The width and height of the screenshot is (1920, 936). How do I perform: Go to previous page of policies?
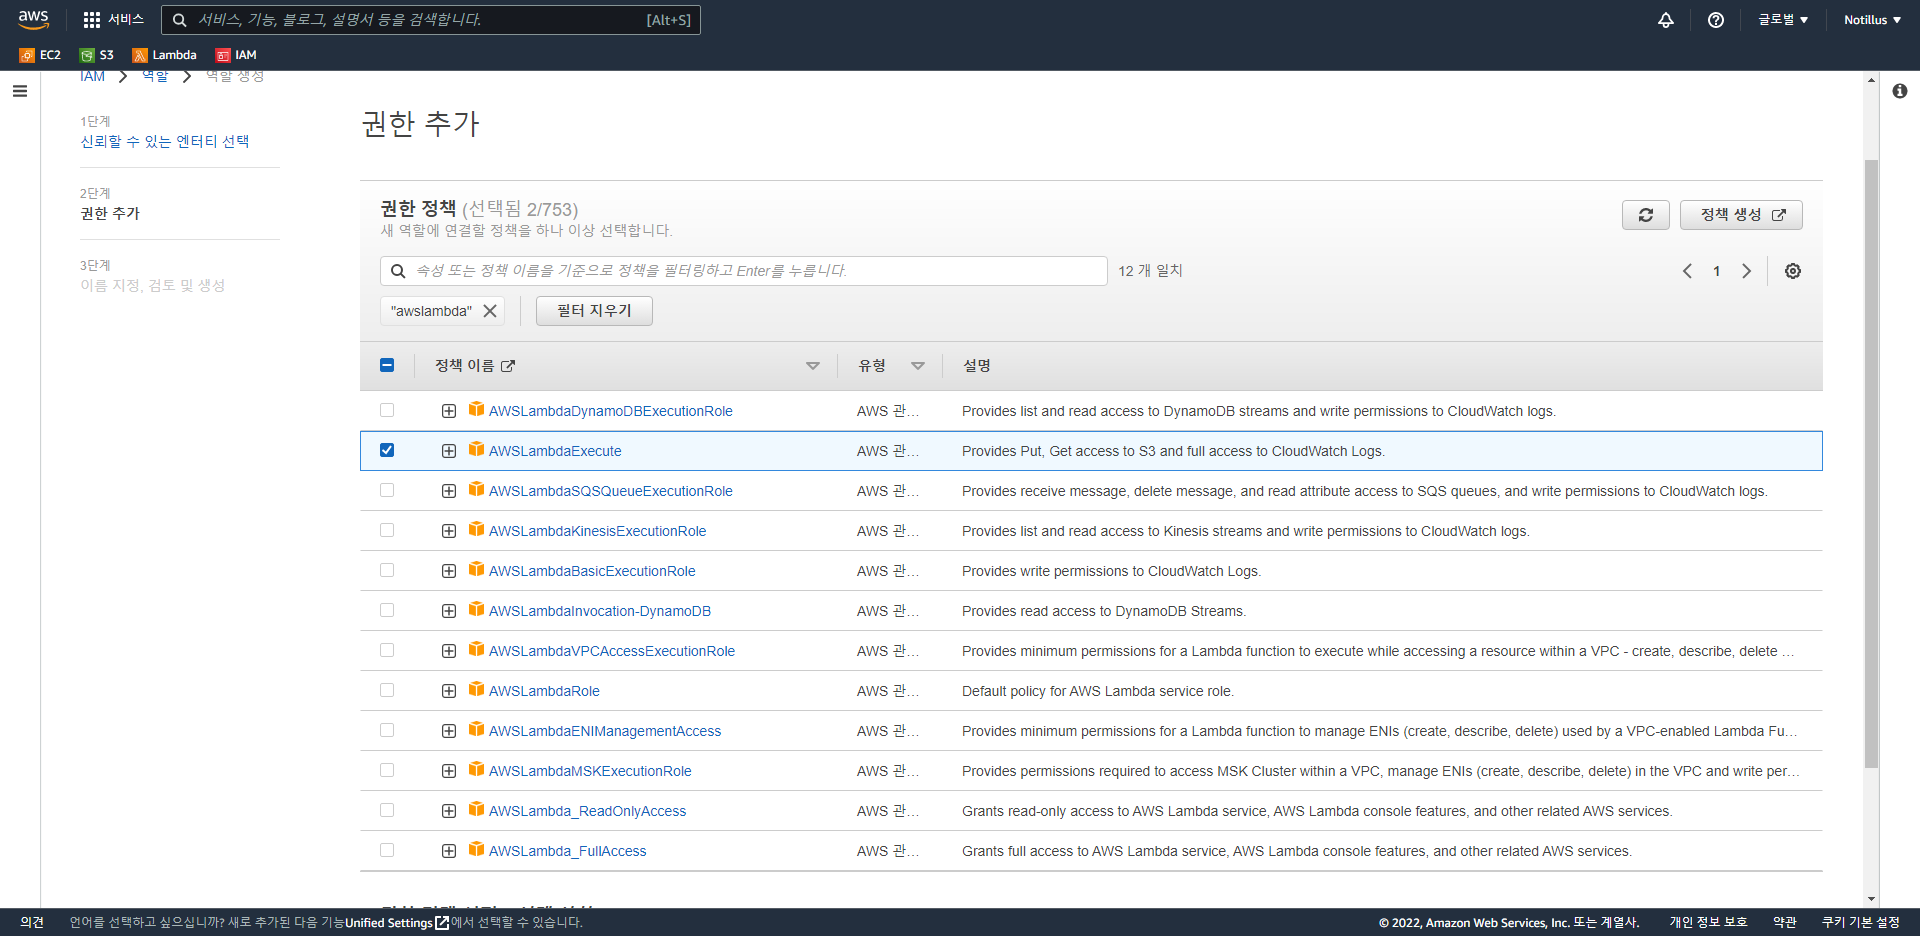click(x=1688, y=271)
